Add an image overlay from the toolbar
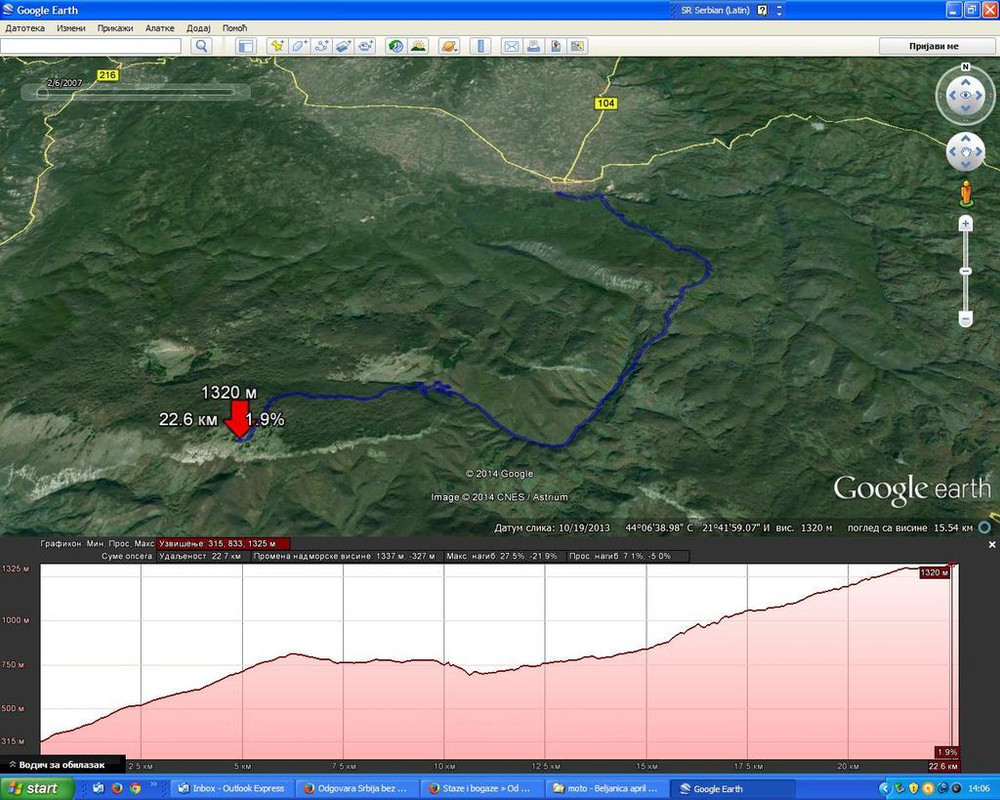Viewport: 1000px width, 800px height. (343, 46)
